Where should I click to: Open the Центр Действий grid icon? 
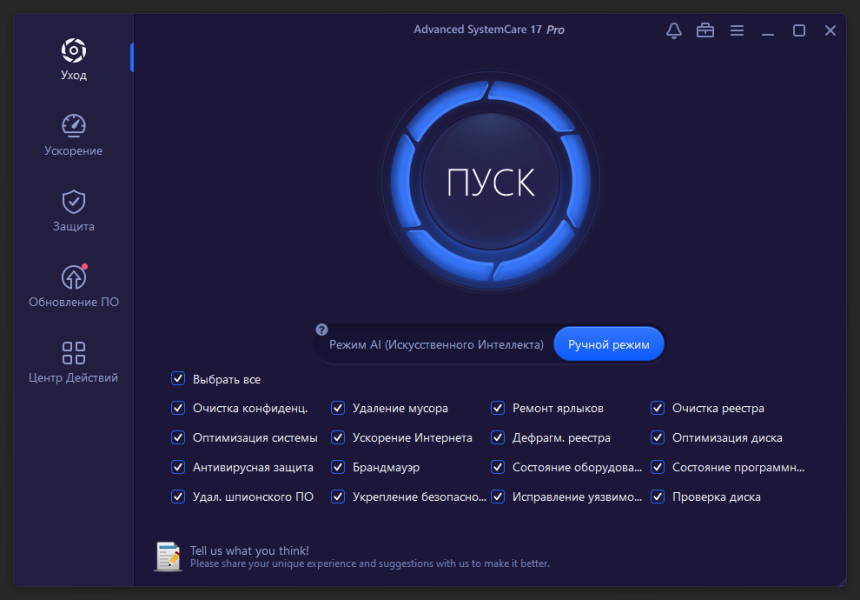click(x=73, y=353)
